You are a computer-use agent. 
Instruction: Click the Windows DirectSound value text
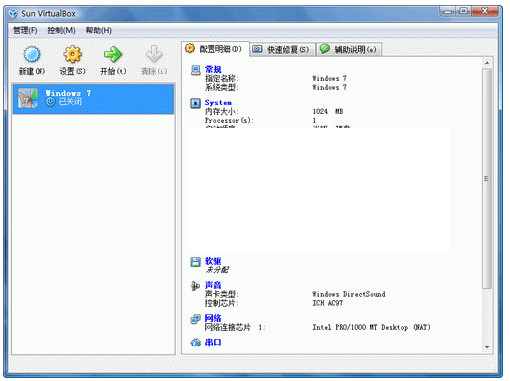pyautogui.click(x=349, y=294)
